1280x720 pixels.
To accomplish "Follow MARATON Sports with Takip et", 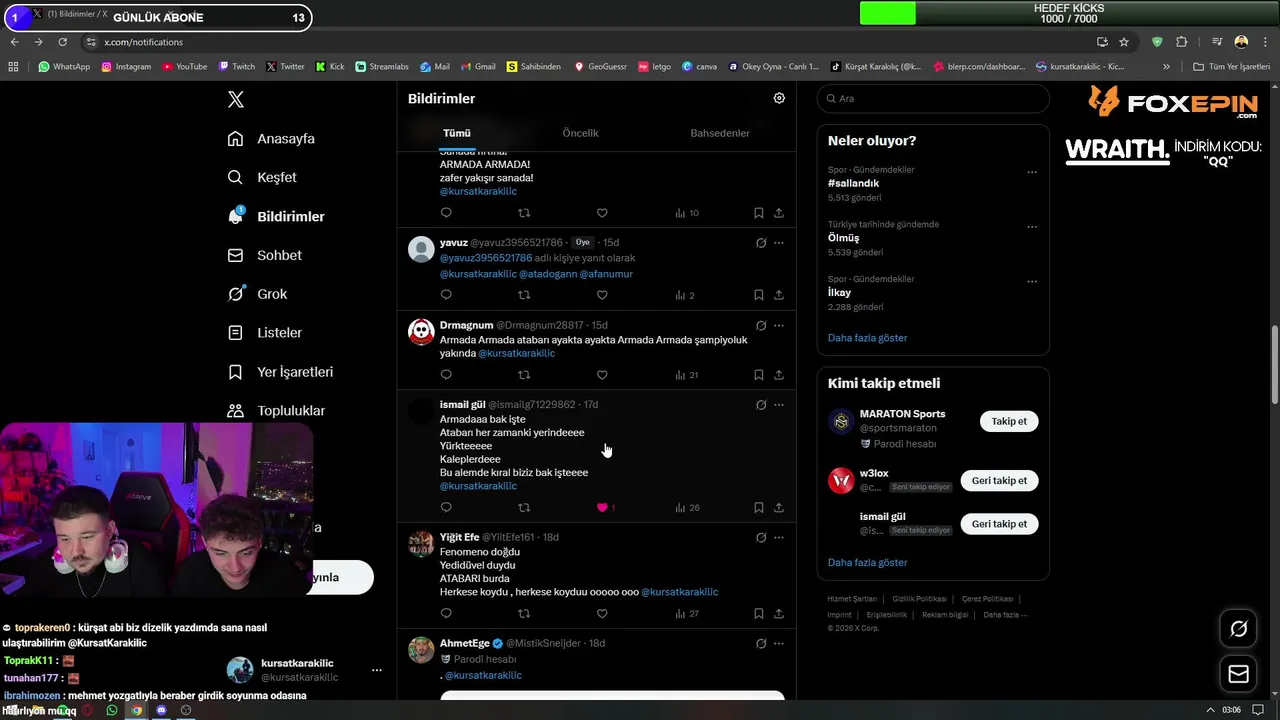I will (1009, 421).
